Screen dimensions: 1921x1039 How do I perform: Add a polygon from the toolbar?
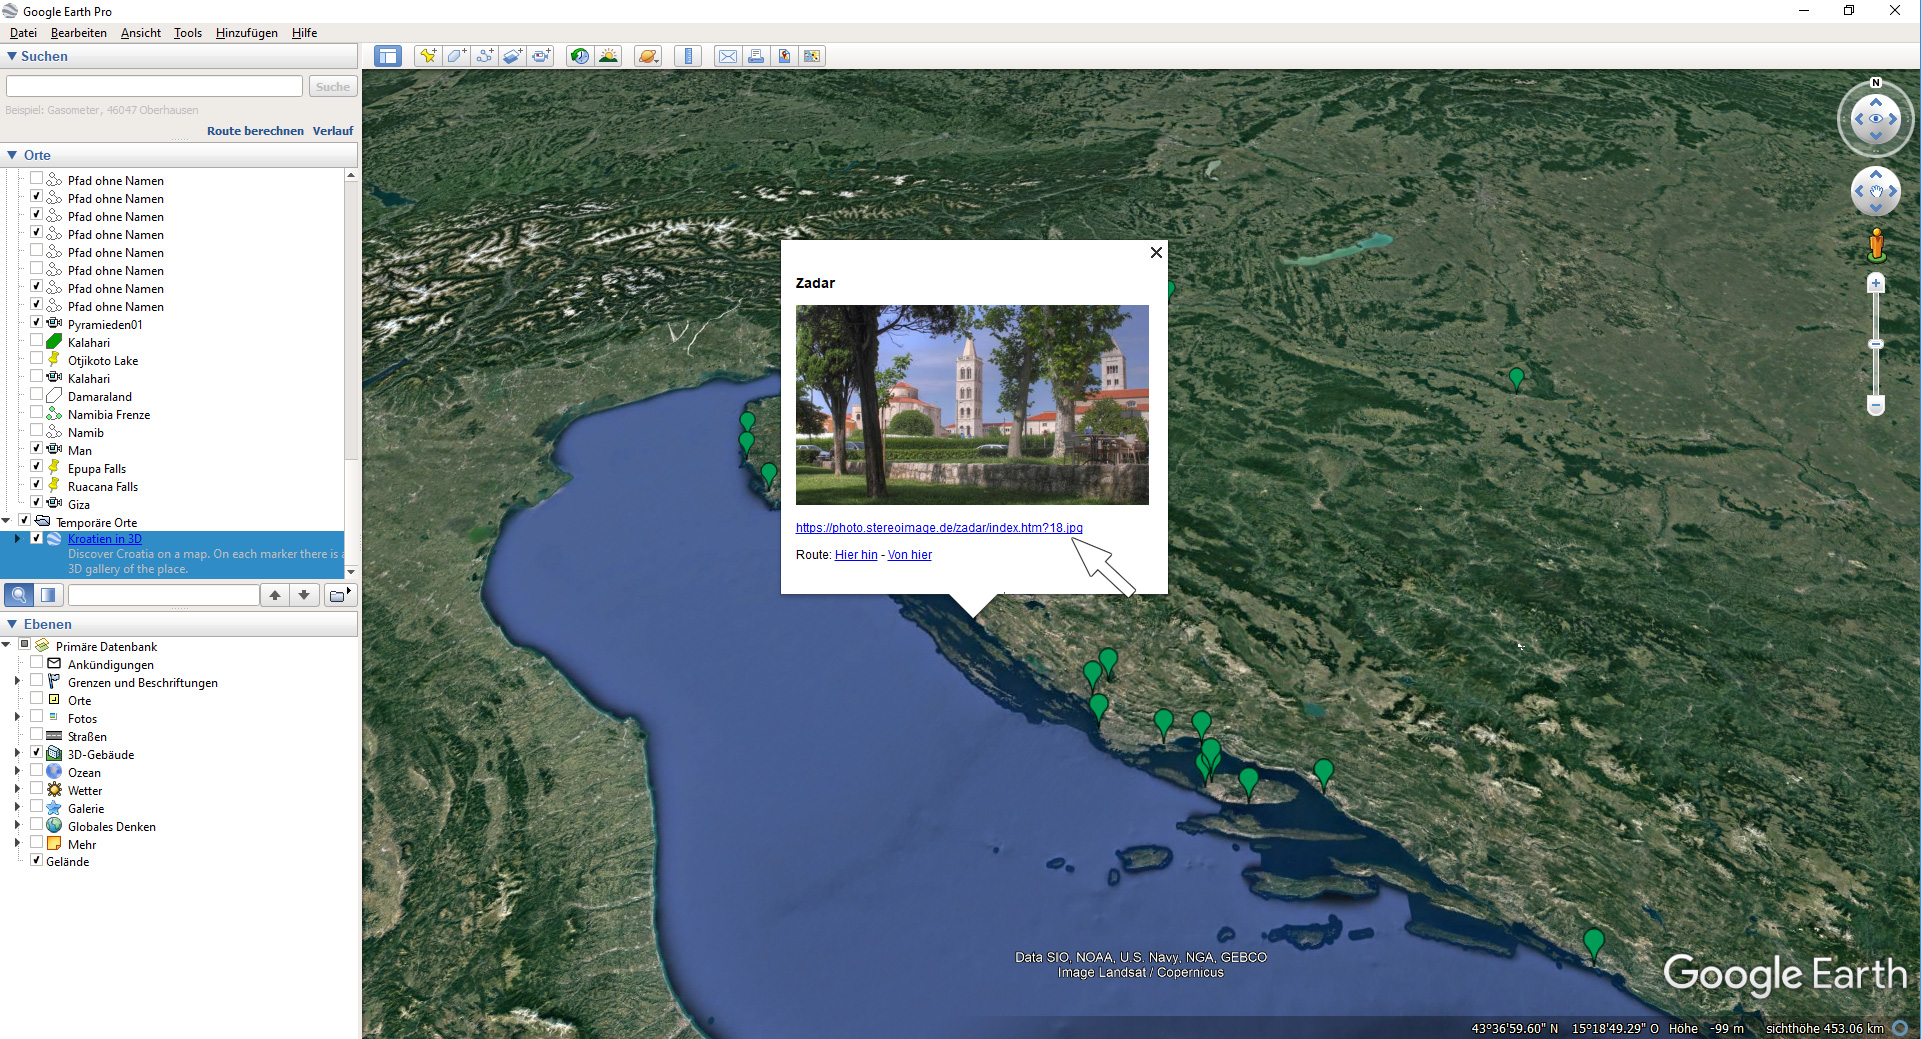(456, 56)
